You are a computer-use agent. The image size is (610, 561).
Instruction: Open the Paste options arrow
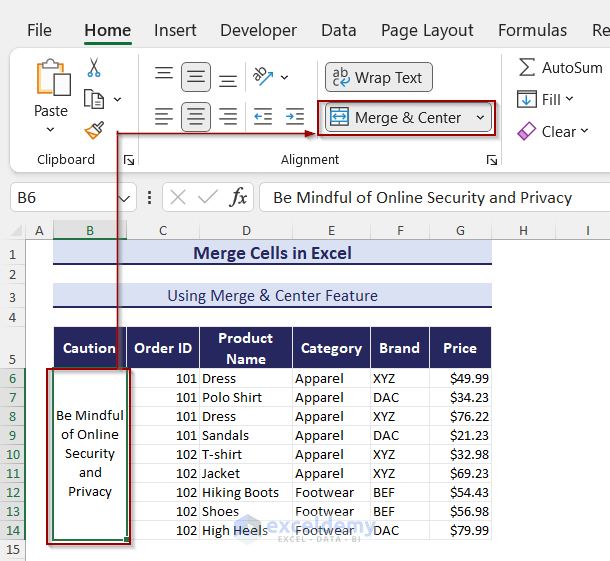51,130
